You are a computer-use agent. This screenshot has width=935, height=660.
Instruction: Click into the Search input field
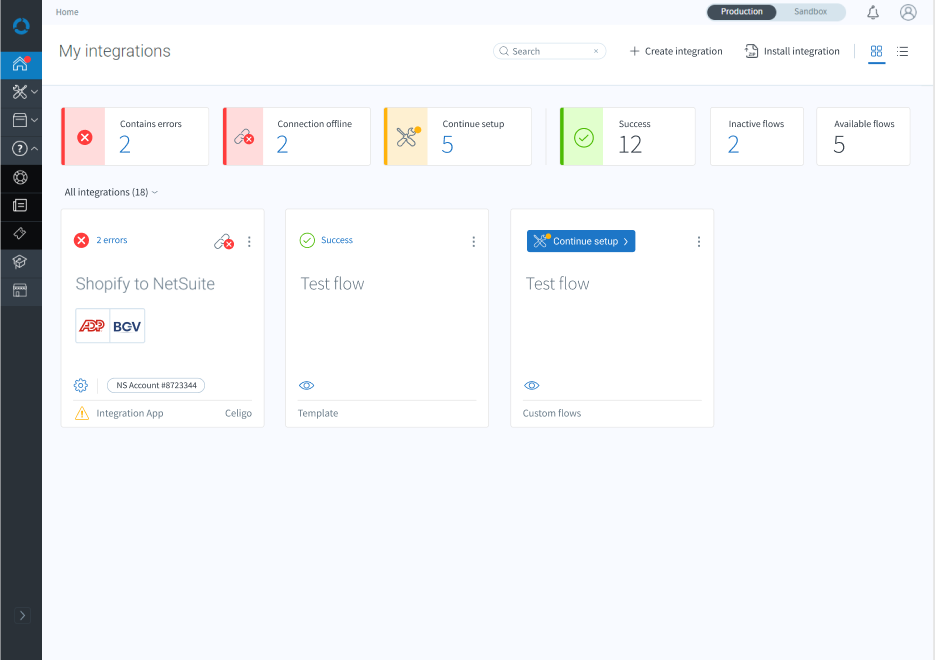pos(550,51)
